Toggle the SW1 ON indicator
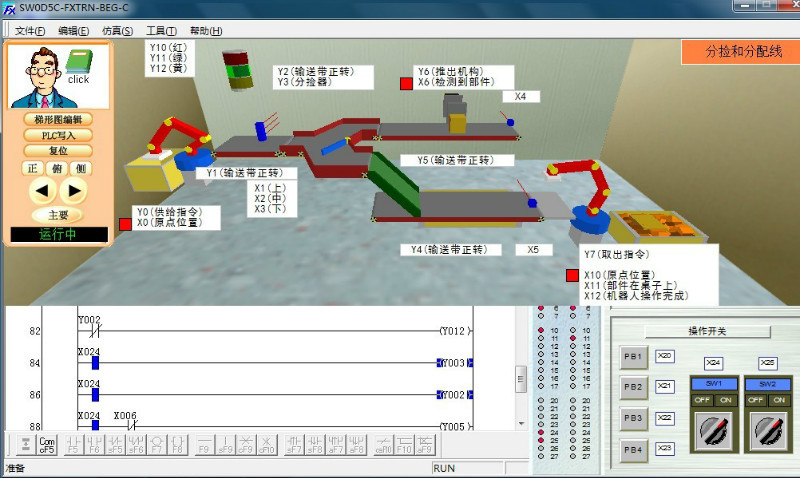Screen dimensions: 800x478 tap(727, 399)
